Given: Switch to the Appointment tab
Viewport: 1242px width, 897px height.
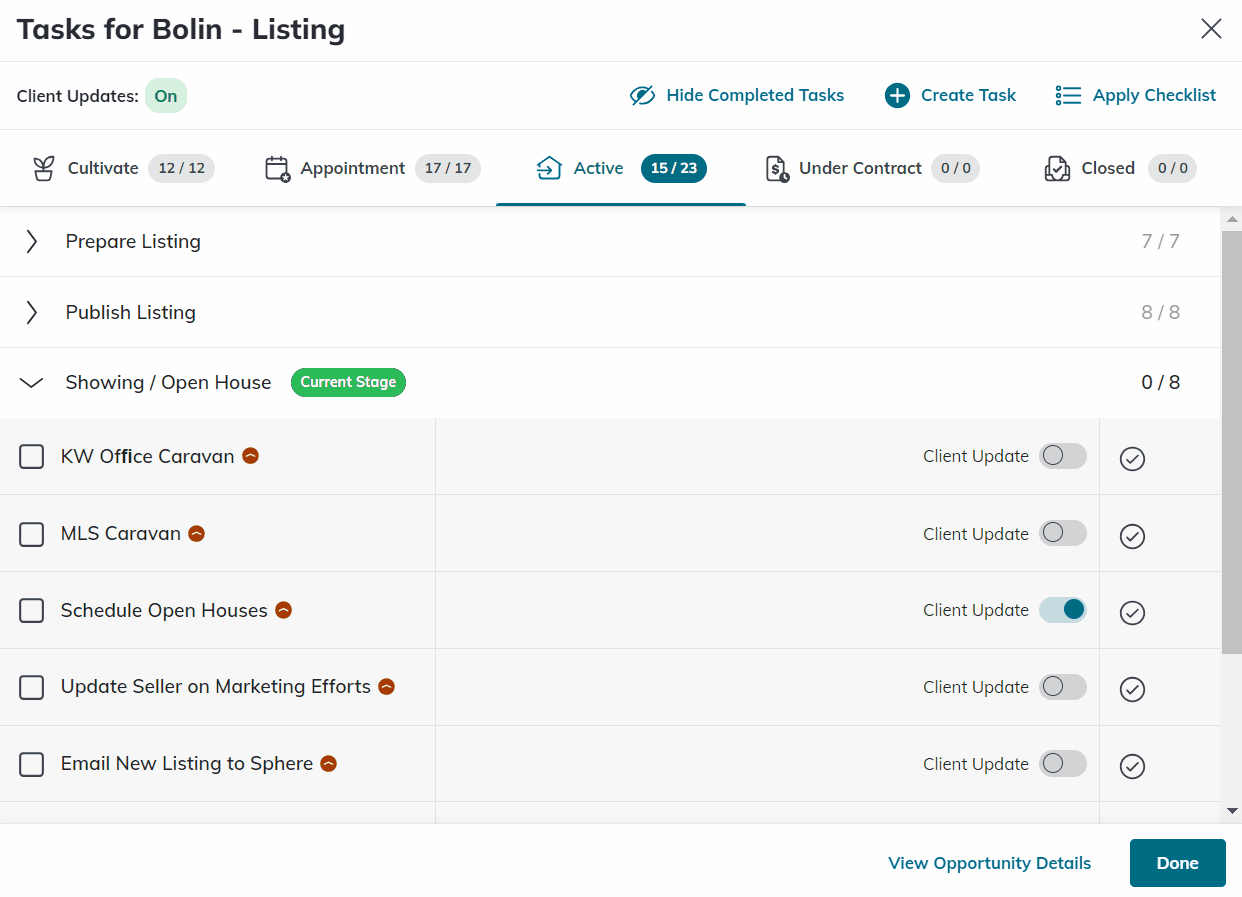Looking at the screenshot, I should click(x=372, y=168).
